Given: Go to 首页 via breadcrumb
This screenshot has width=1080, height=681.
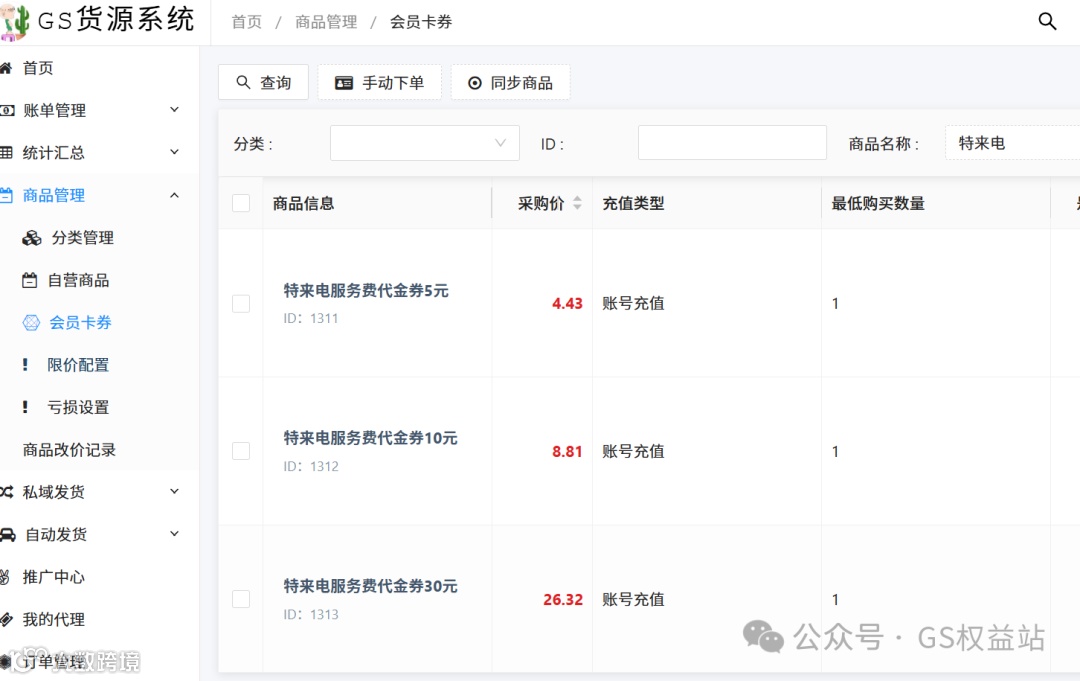Looking at the screenshot, I should tap(247, 22).
